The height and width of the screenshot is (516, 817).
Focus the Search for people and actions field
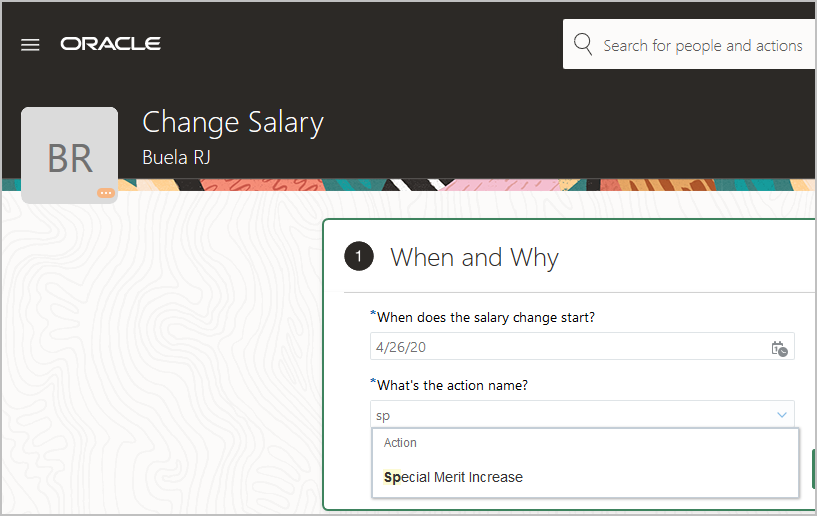coord(702,45)
